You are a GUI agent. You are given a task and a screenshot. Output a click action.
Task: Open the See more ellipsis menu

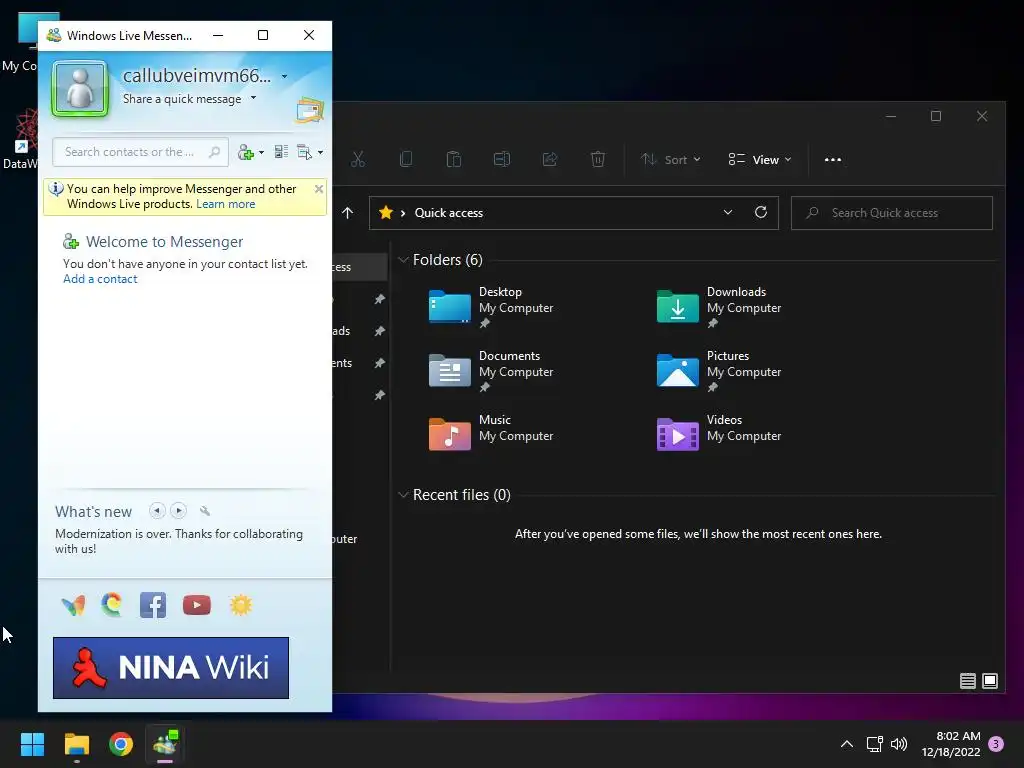coord(833,159)
